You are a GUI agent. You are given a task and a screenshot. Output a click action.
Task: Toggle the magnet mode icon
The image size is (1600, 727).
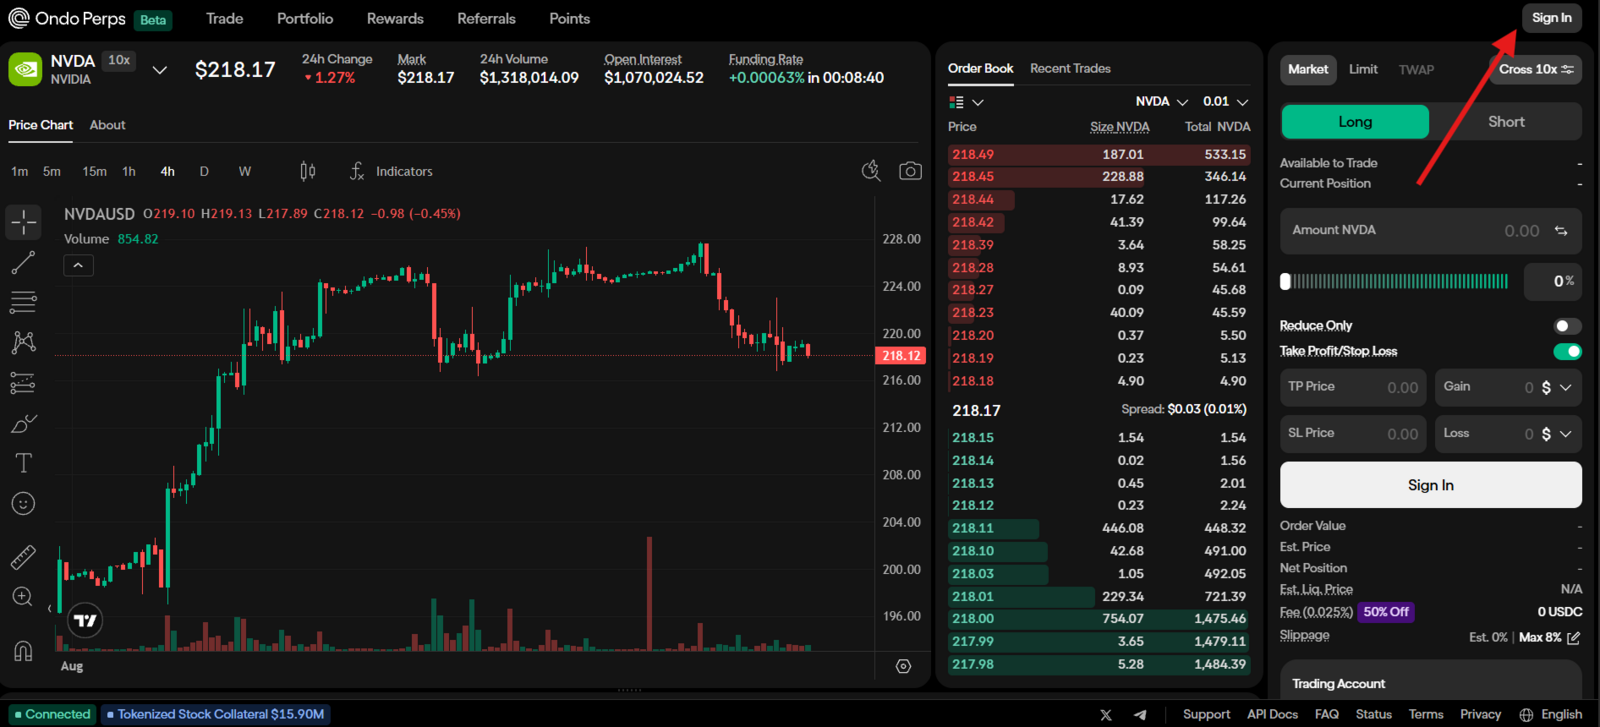tap(23, 651)
